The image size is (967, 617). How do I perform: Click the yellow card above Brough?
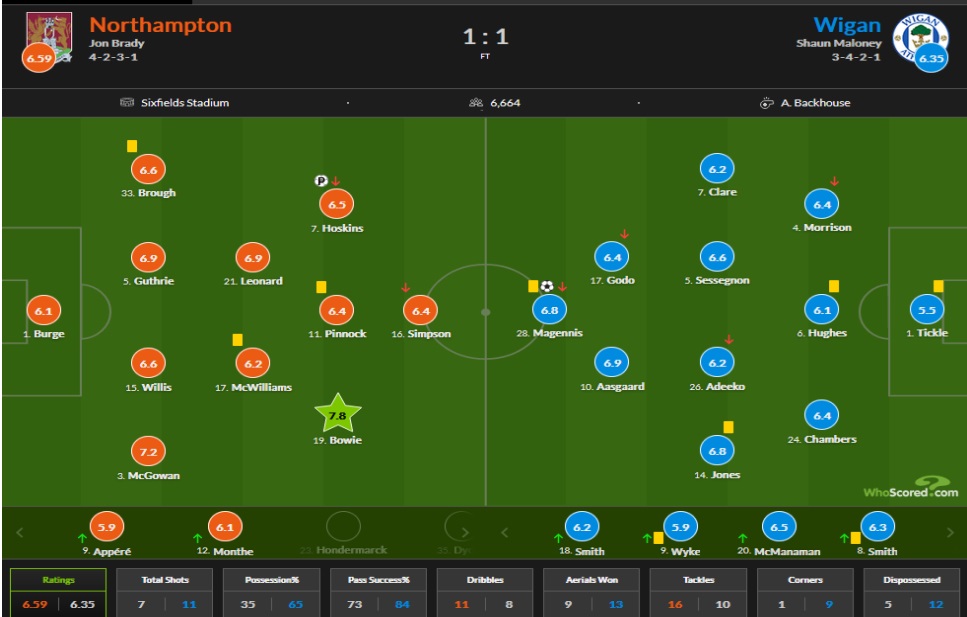pyautogui.click(x=132, y=146)
